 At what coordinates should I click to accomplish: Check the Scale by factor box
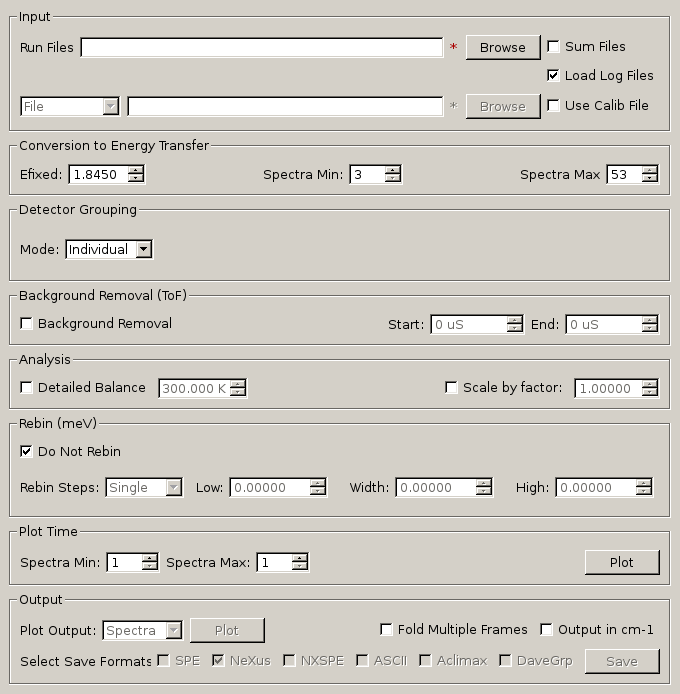(x=452, y=388)
